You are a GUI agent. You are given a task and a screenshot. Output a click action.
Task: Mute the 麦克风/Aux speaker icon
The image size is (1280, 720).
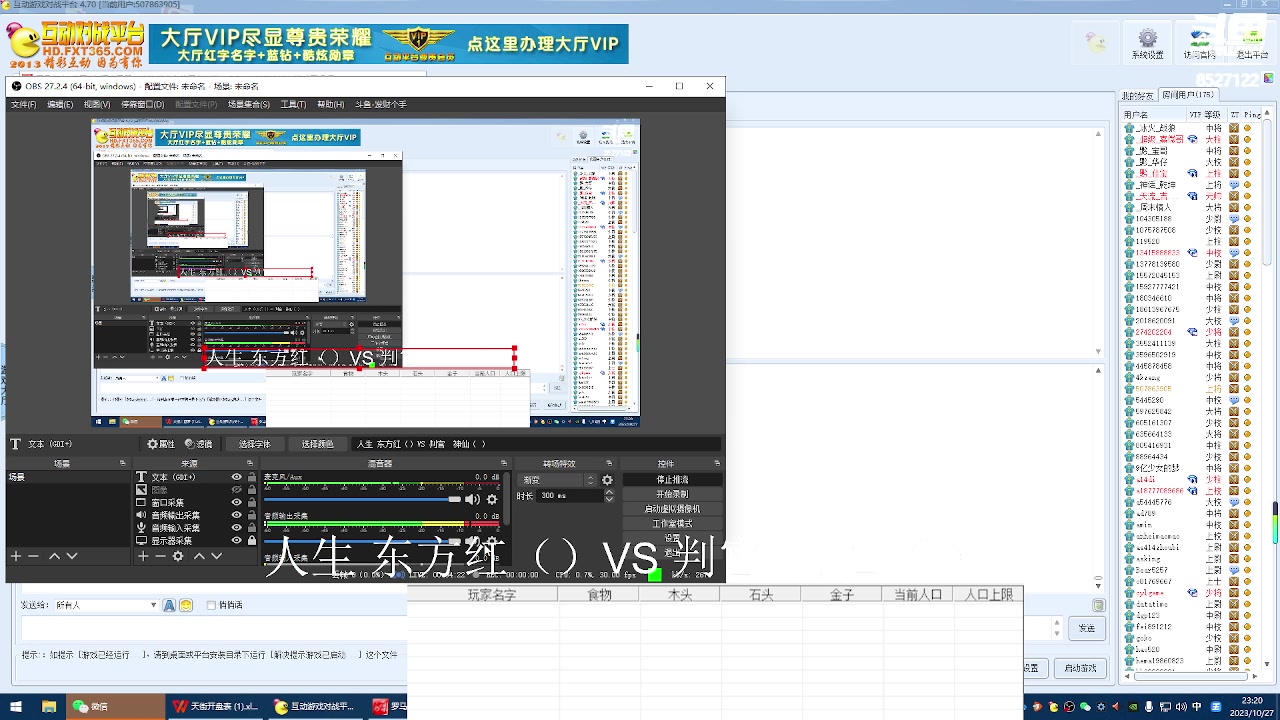472,499
